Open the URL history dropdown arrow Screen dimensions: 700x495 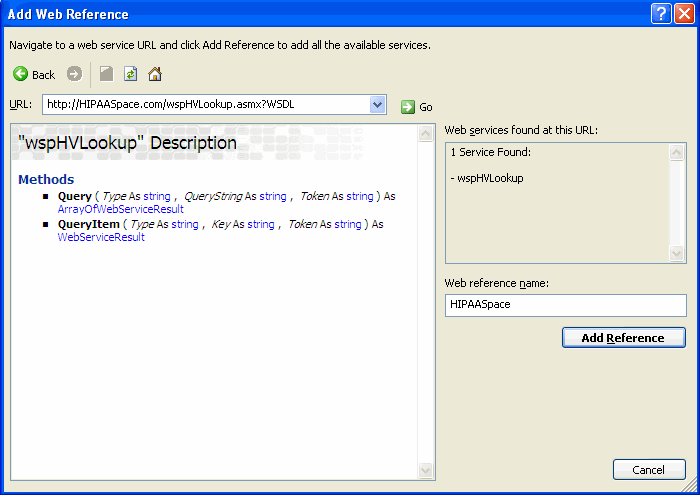(x=378, y=104)
